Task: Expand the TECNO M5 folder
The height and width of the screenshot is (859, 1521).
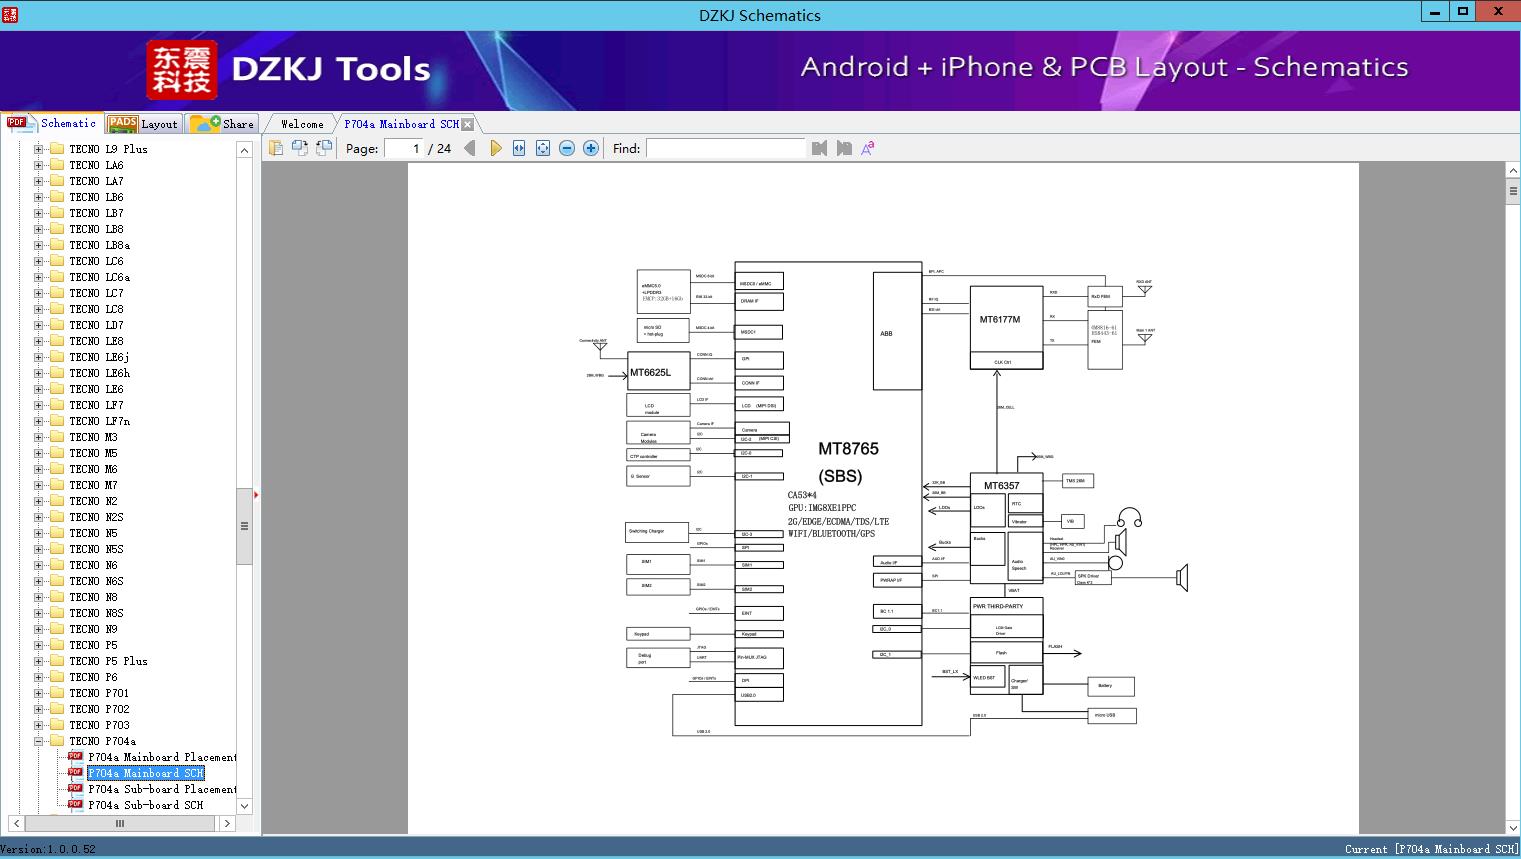Action: click(38, 452)
